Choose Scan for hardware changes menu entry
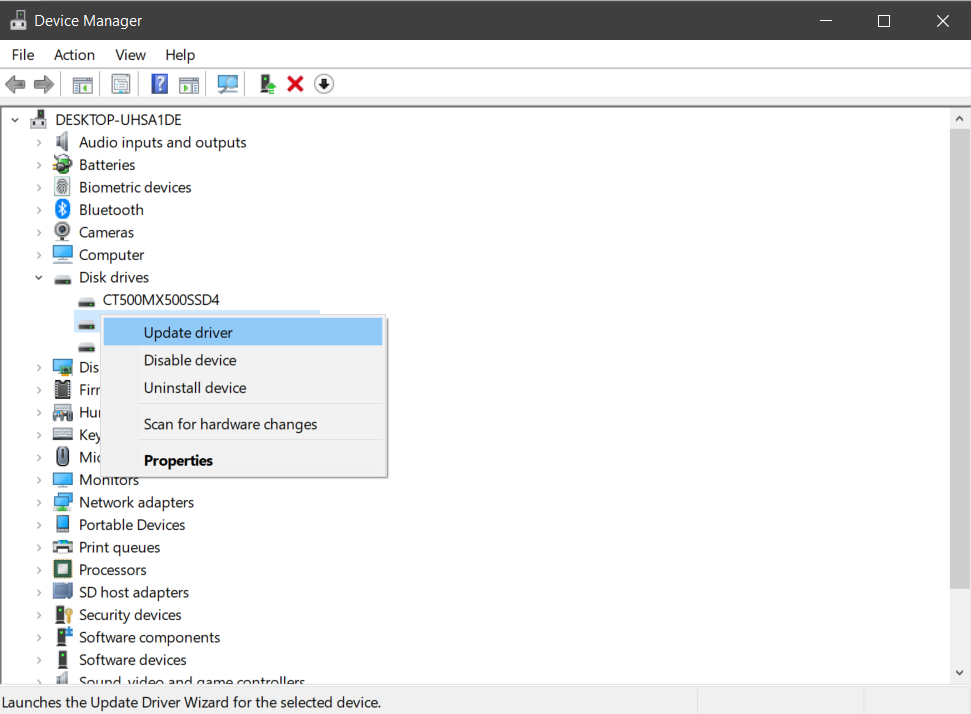 243,424
